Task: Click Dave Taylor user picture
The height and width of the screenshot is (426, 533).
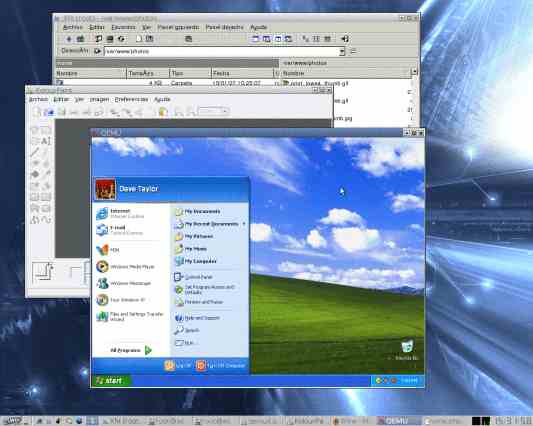Action: [105, 189]
